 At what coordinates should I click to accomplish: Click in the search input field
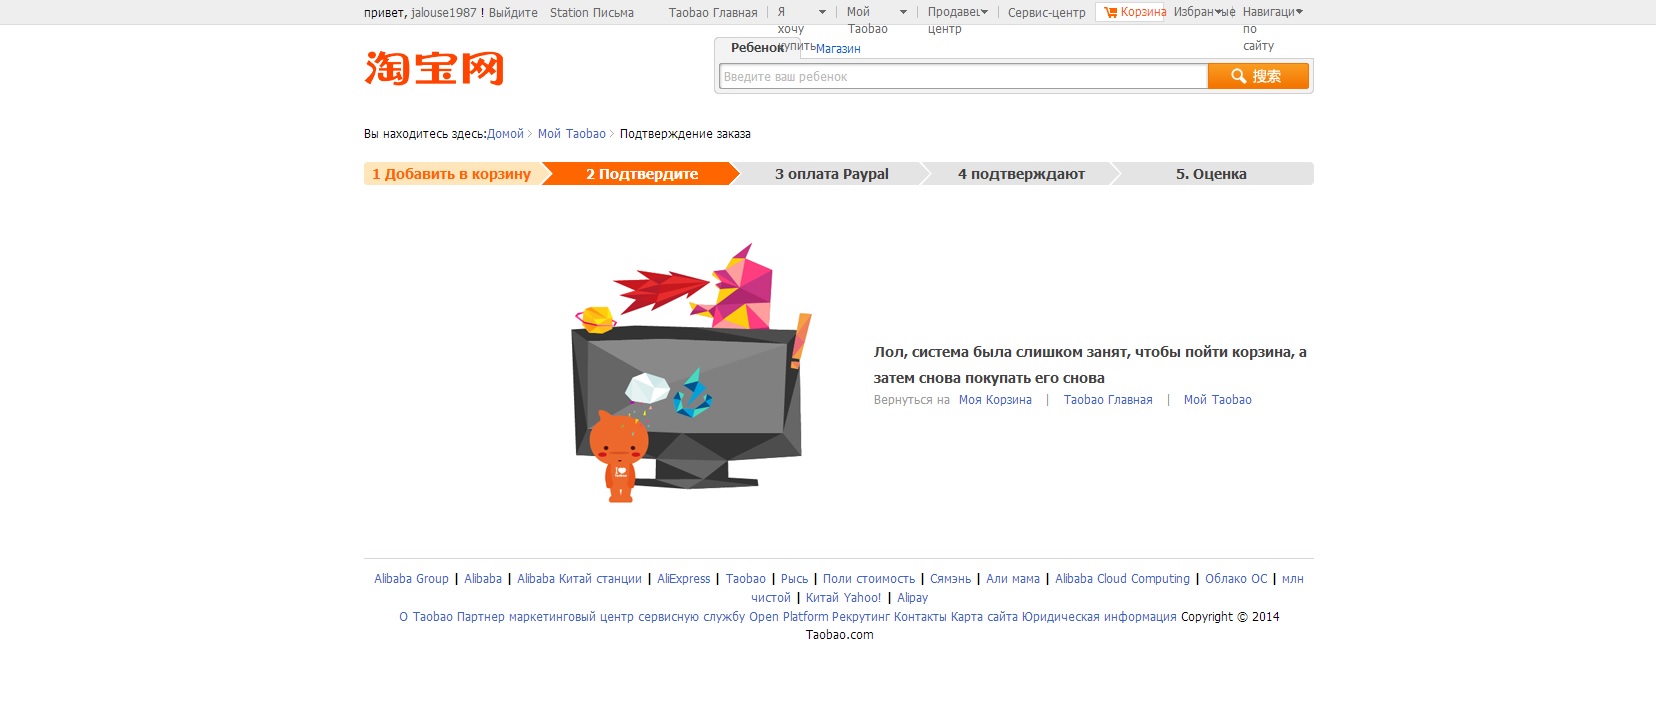point(963,77)
